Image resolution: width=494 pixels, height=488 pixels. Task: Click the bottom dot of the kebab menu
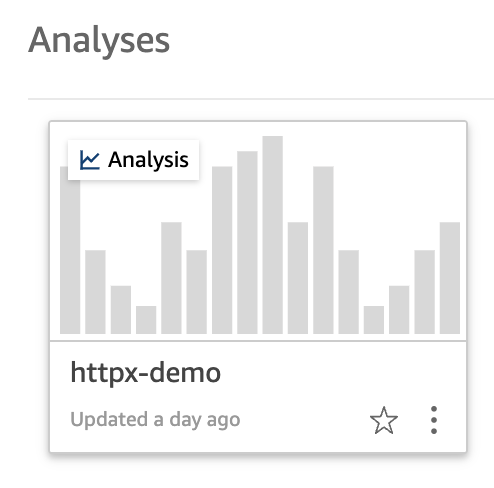[x=434, y=431]
